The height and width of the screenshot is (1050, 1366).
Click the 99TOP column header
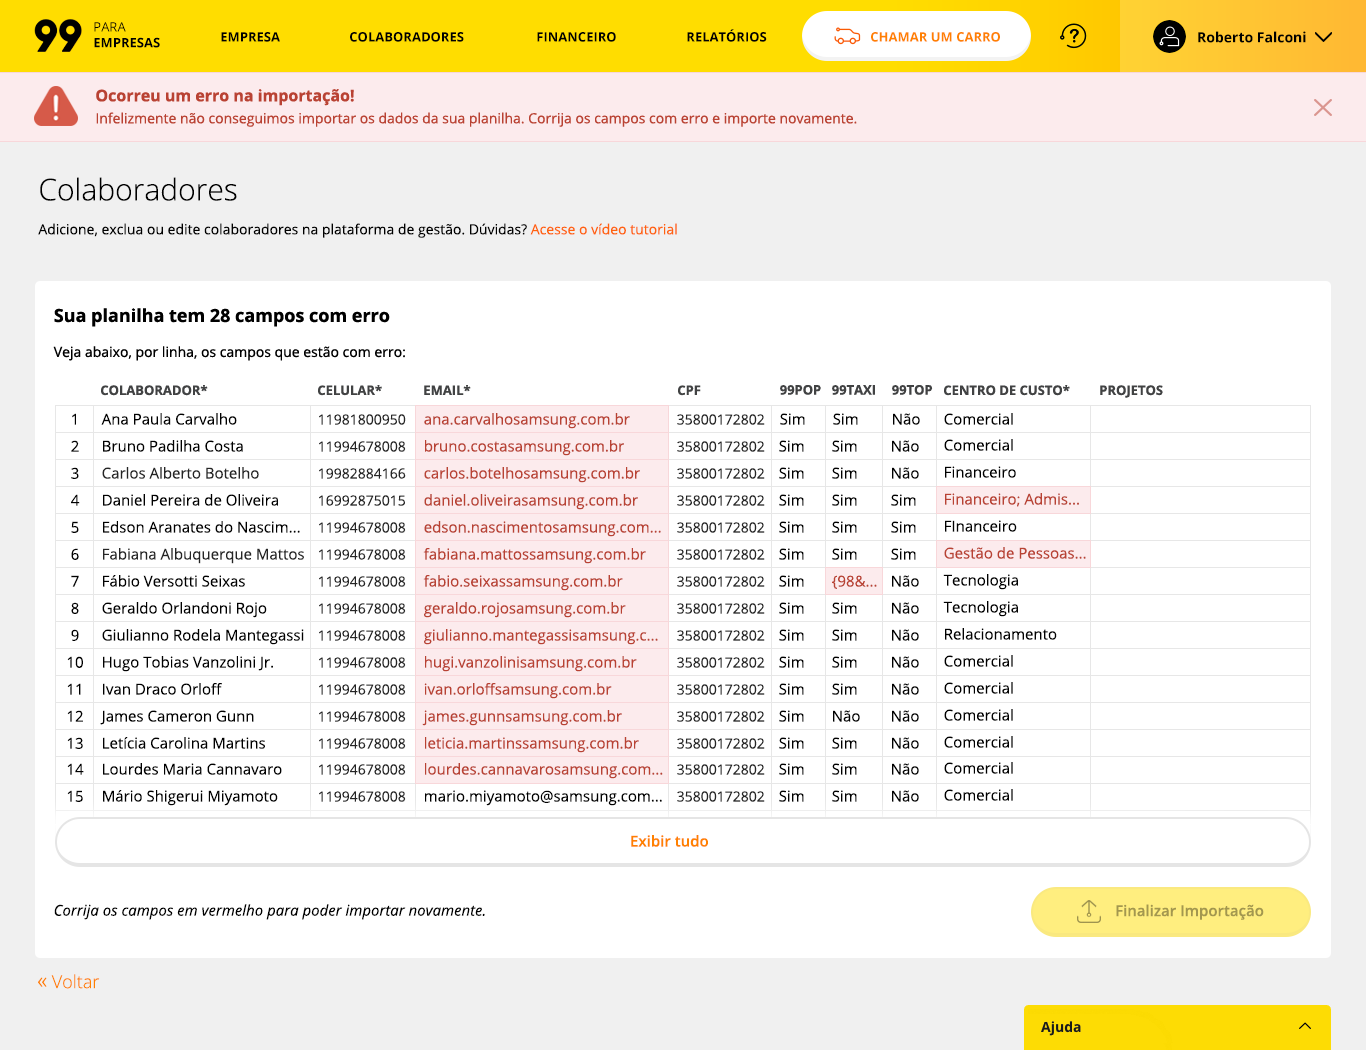pyautogui.click(x=912, y=390)
